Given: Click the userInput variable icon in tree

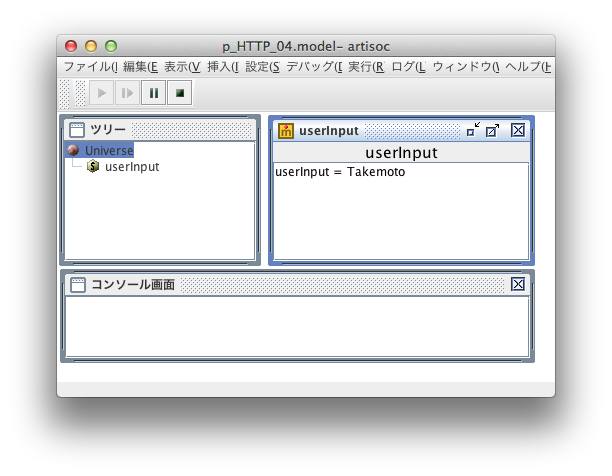Looking at the screenshot, I should [93, 167].
